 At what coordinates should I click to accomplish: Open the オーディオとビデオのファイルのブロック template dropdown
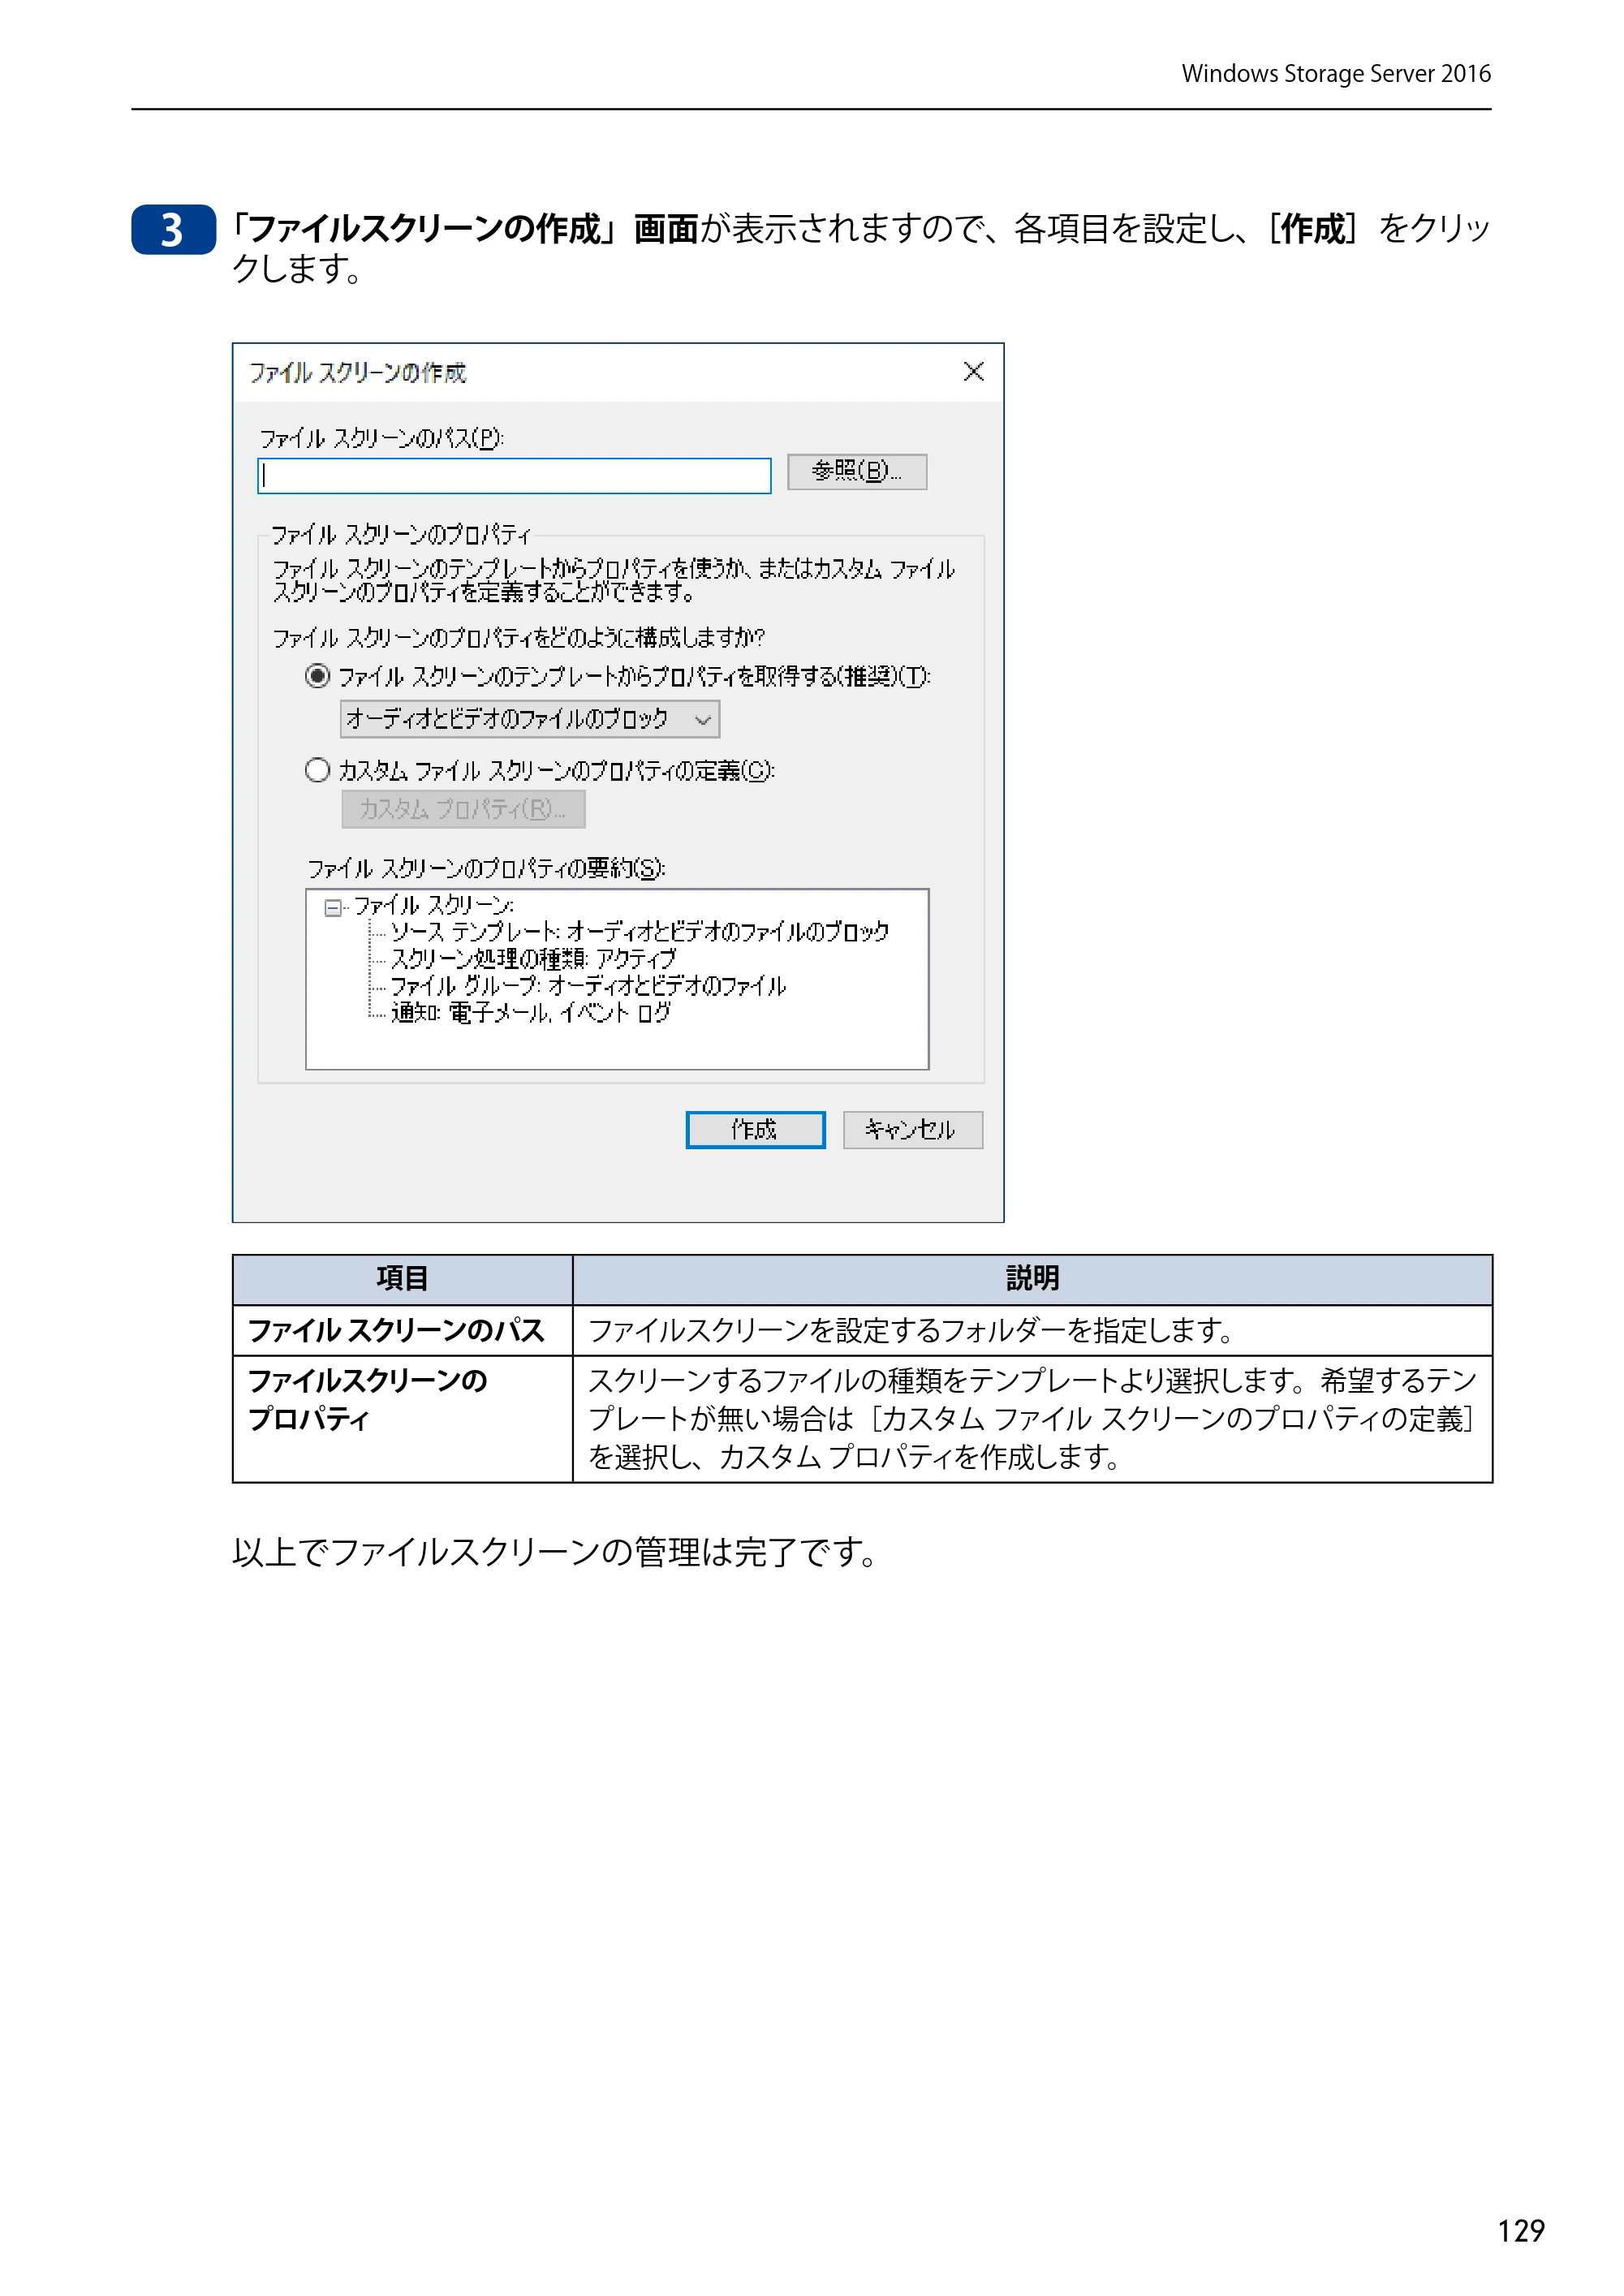coord(529,719)
